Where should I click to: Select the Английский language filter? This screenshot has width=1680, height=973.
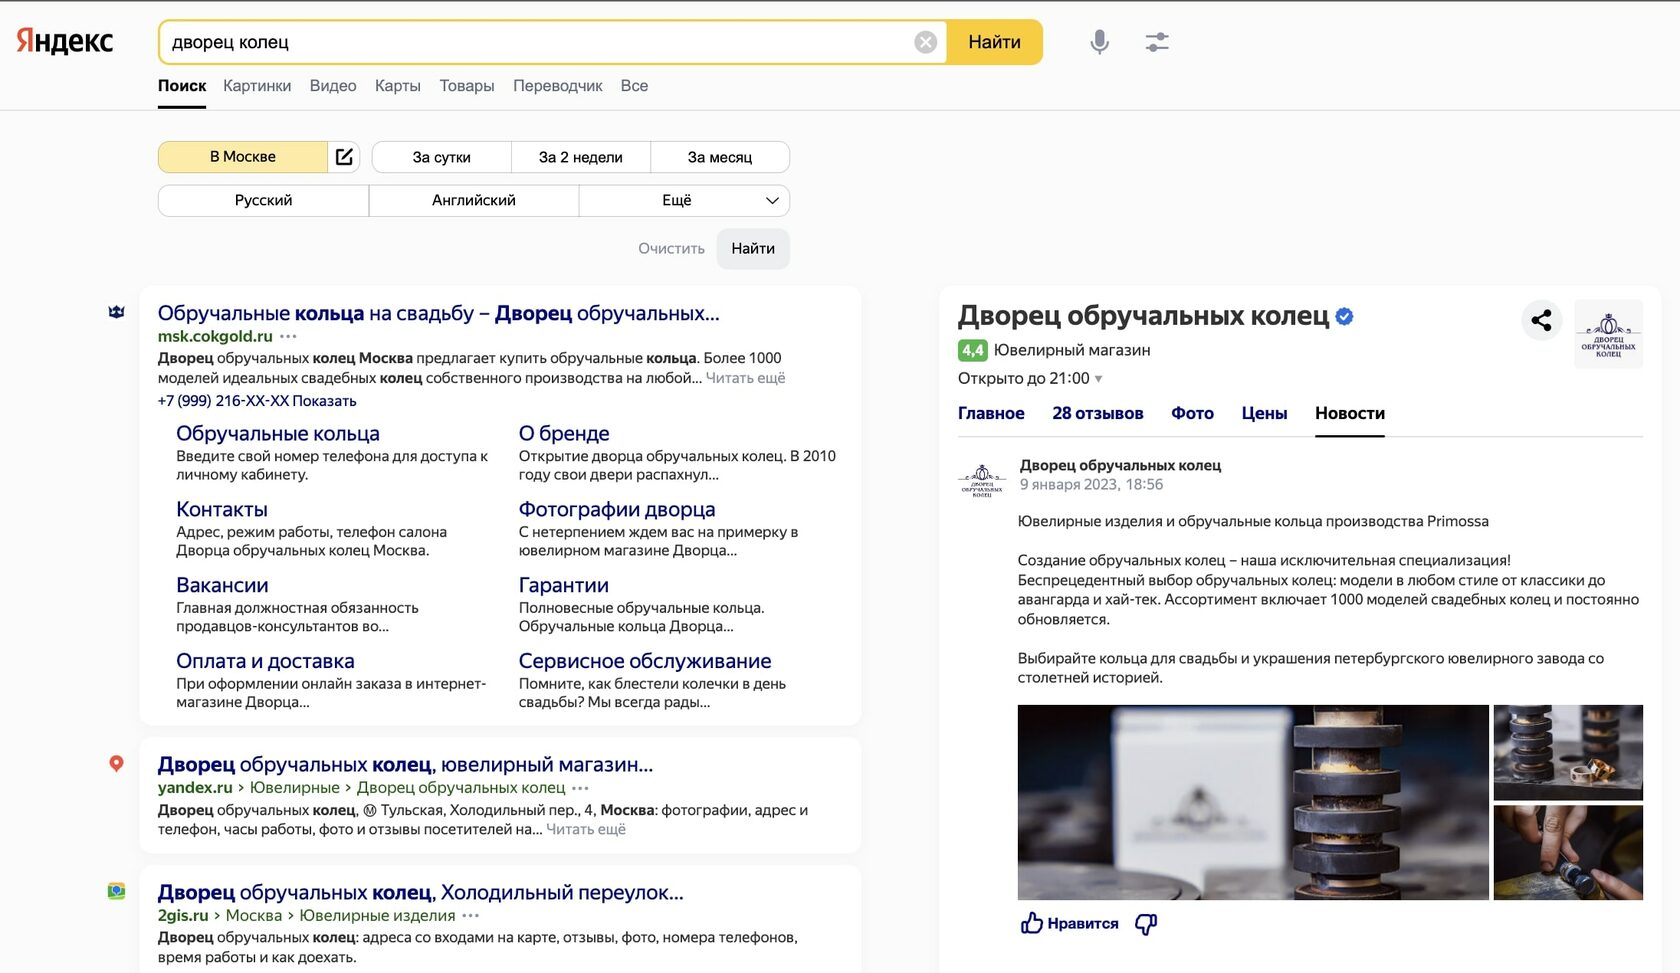[x=474, y=200]
